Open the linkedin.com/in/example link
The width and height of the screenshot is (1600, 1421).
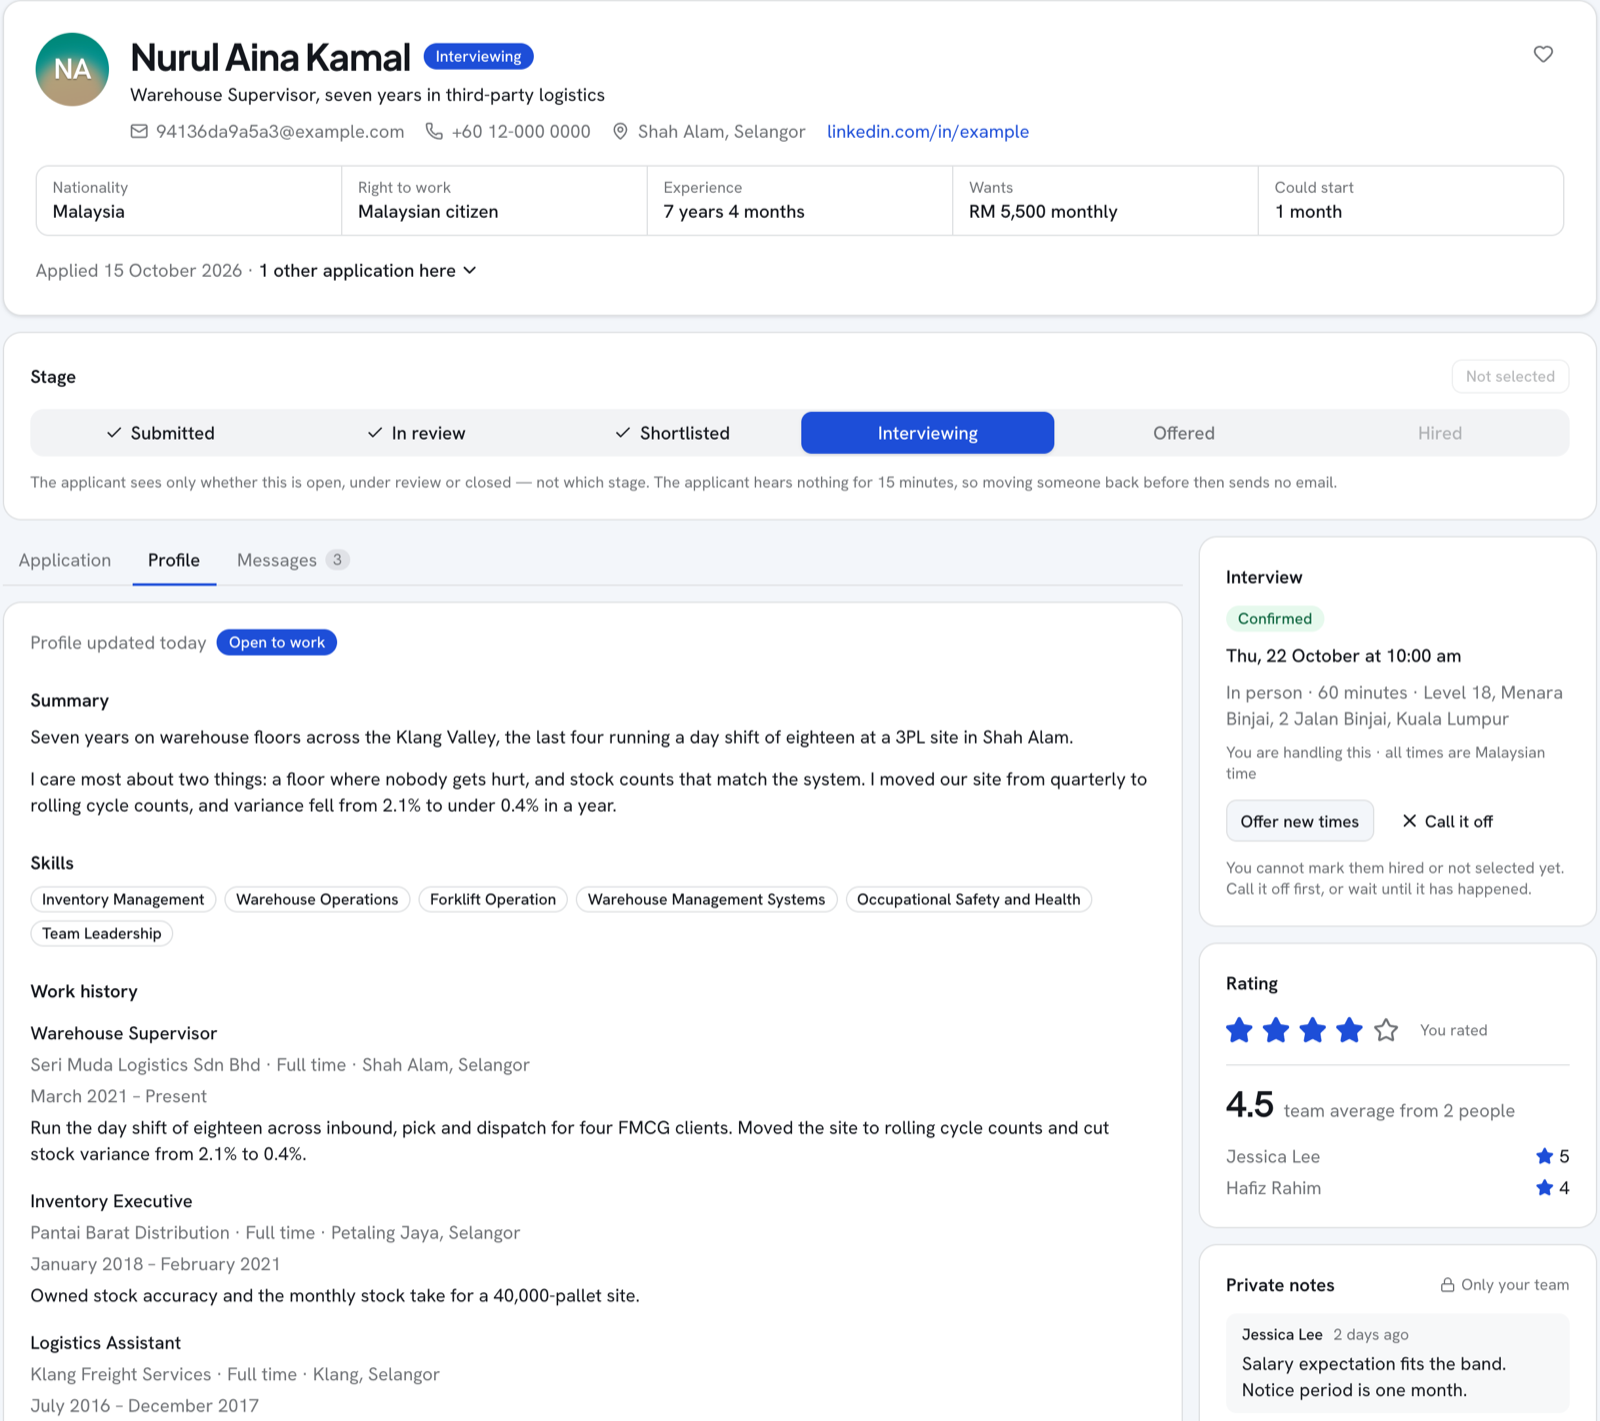(928, 131)
